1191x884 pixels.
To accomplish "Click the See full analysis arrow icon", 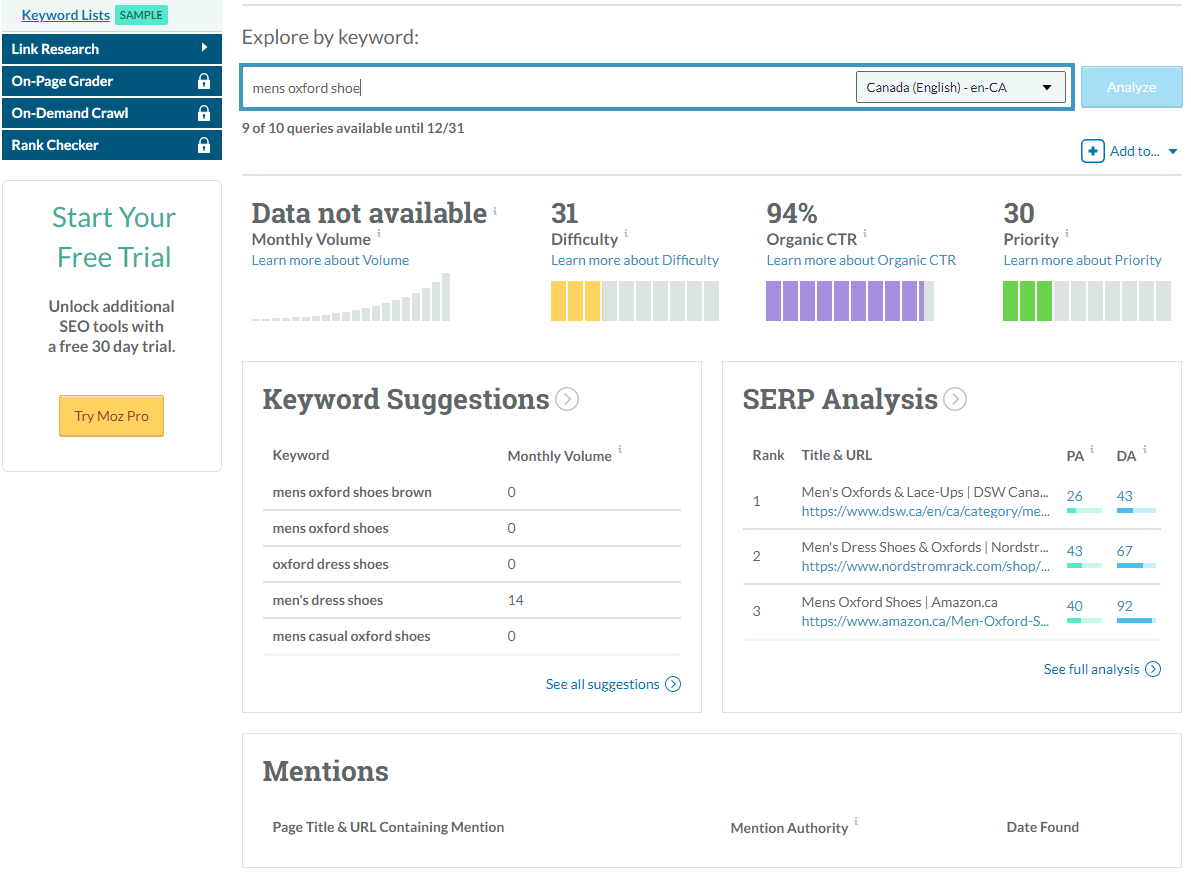I will [1153, 669].
